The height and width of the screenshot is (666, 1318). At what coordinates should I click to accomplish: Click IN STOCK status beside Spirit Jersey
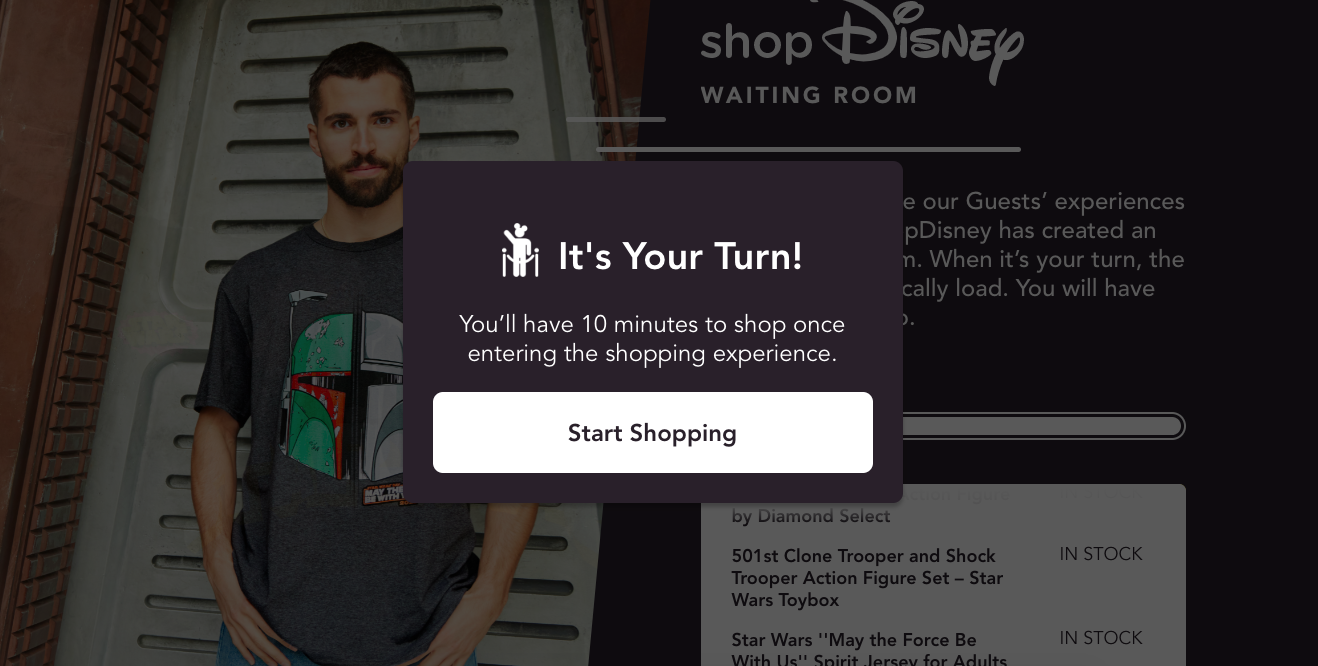(x=1101, y=638)
